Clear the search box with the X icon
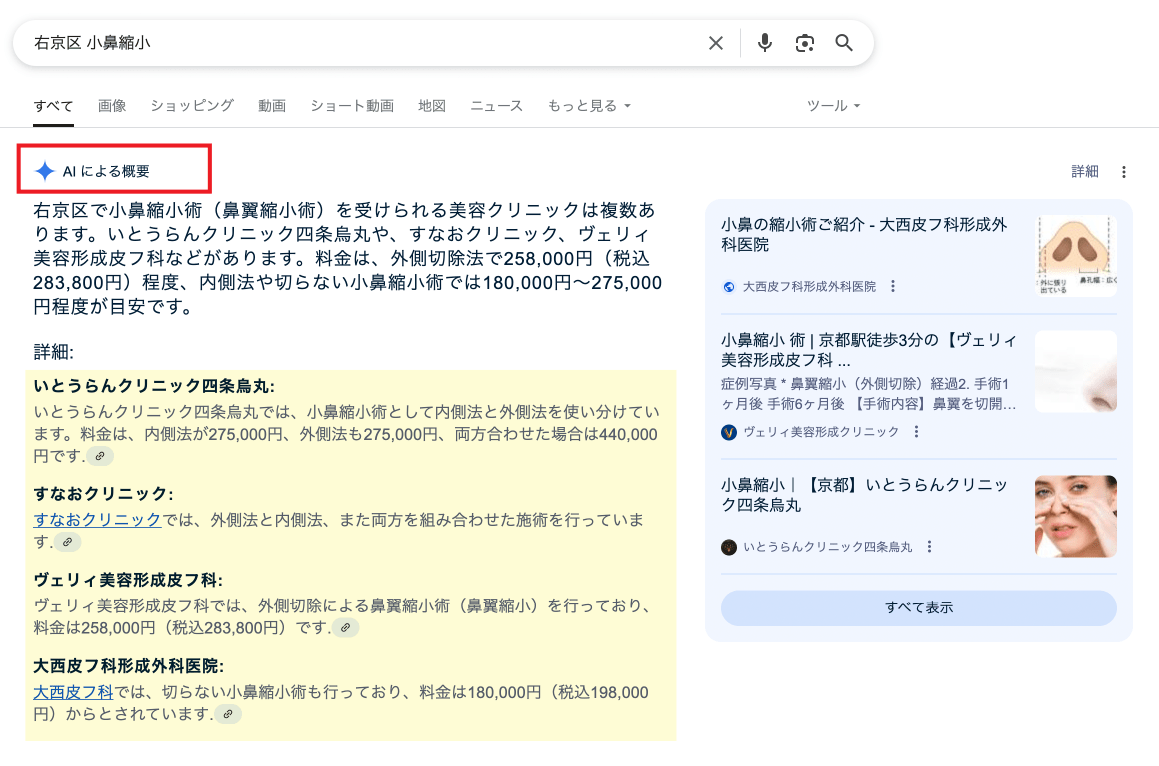This screenshot has width=1159, height=766. point(716,44)
